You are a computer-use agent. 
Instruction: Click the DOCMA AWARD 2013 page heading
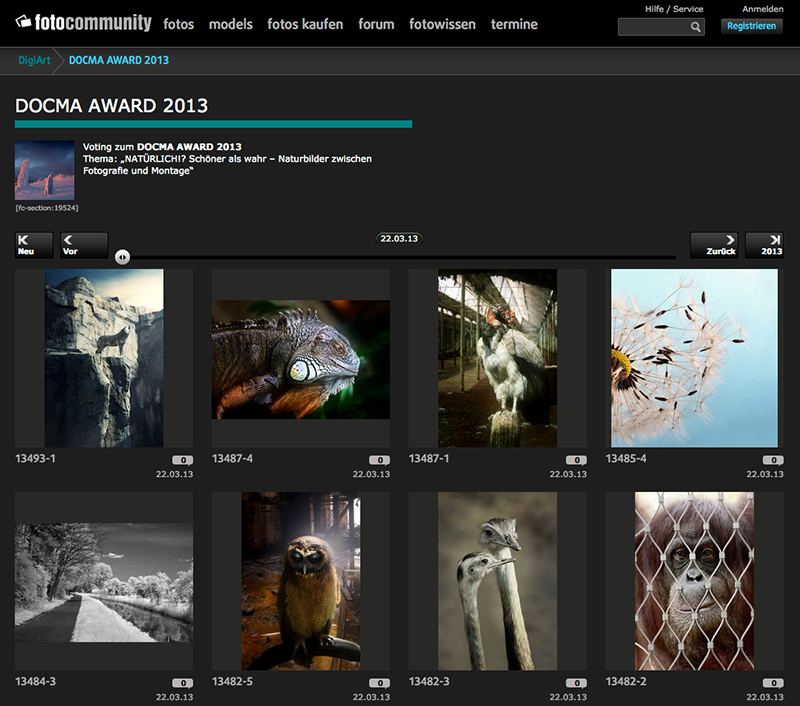tap(111, 106)
